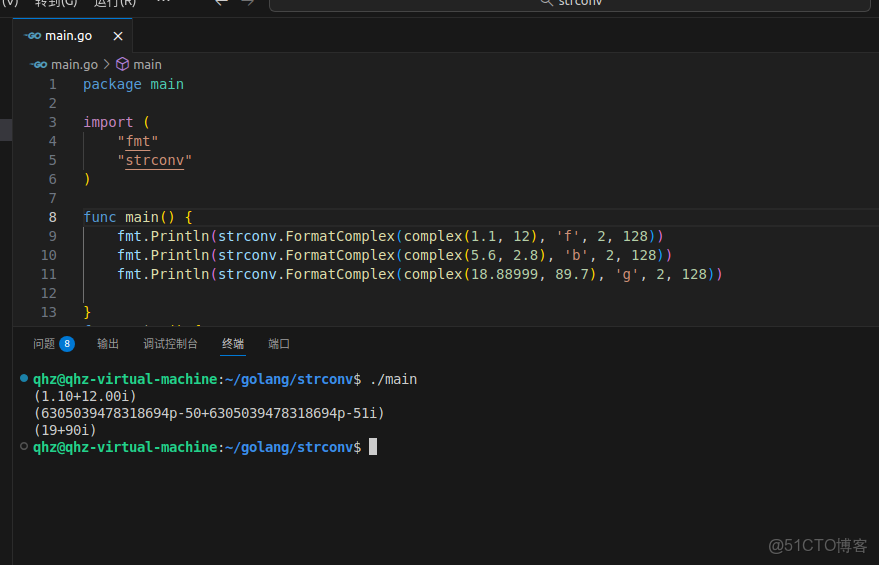The image size is (879, 565).
Task: Switch to the 输出 panel tab
Action: pos(108,344)
